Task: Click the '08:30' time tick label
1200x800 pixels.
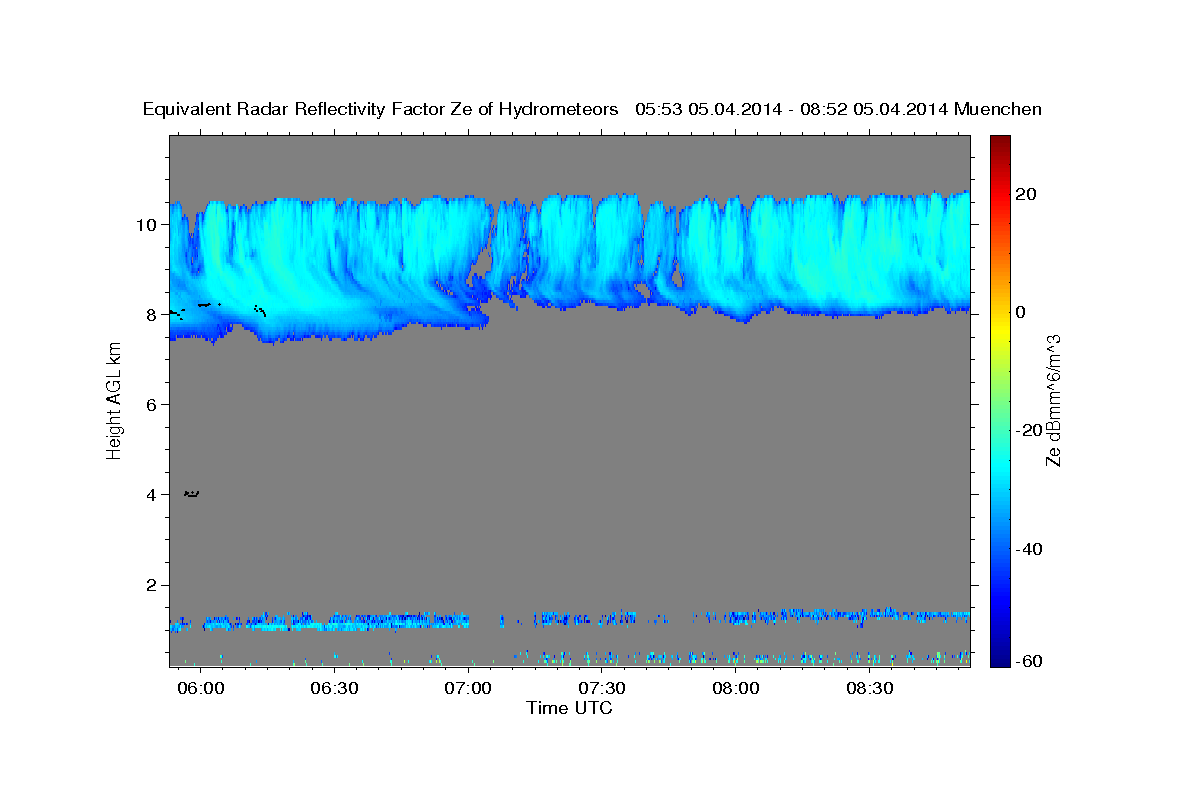Action: click(870, 689)
